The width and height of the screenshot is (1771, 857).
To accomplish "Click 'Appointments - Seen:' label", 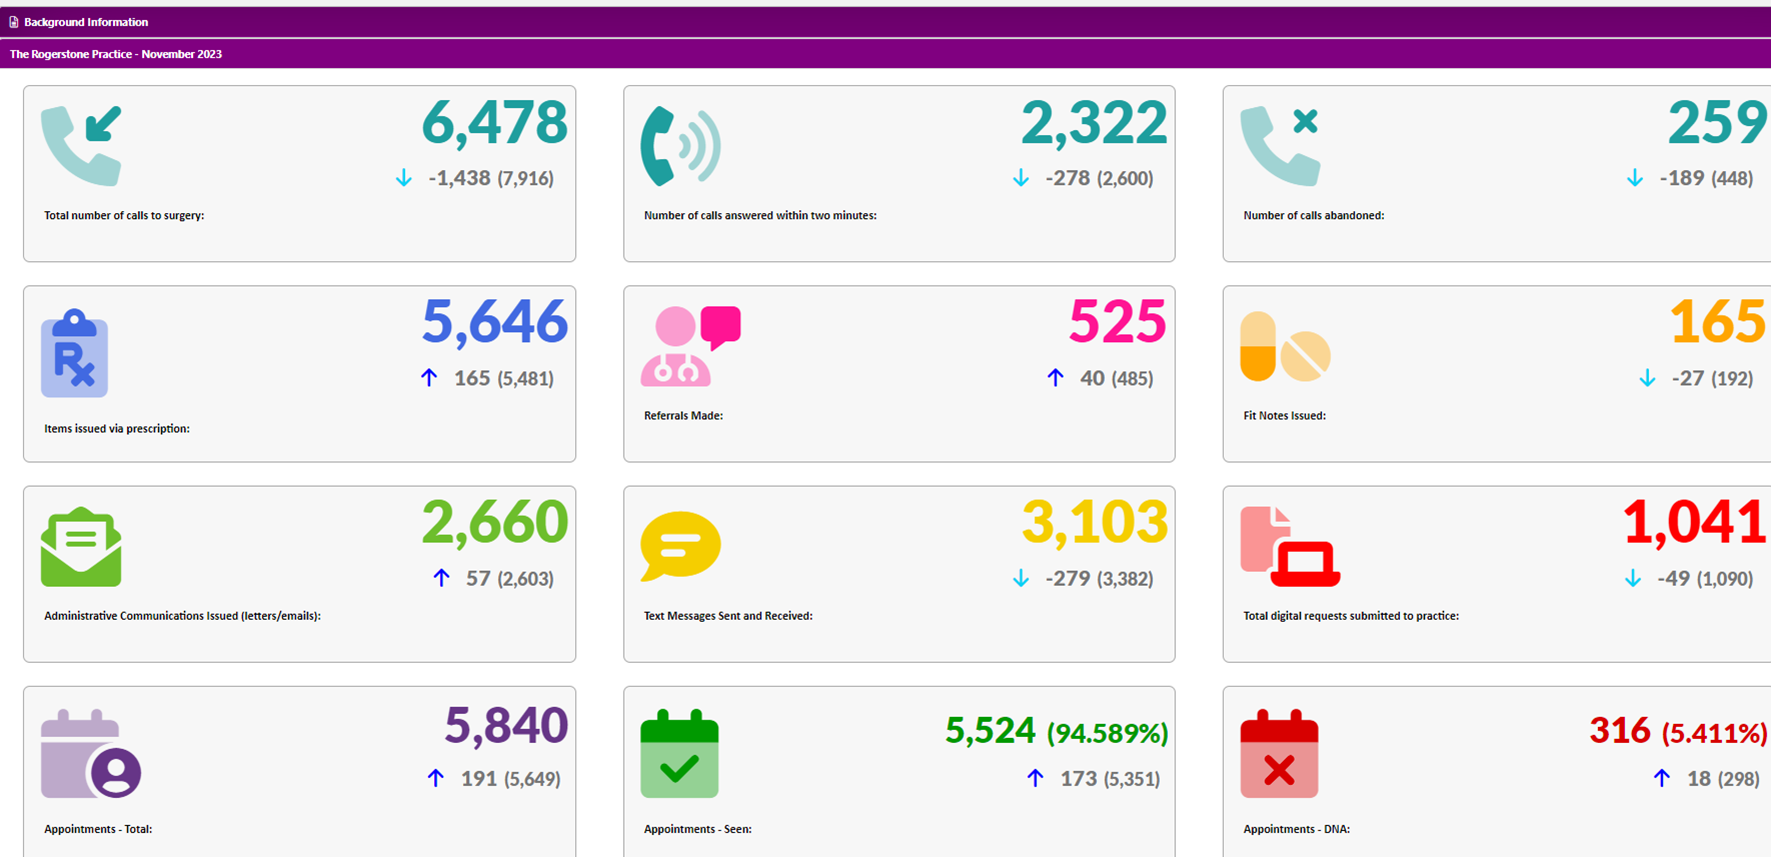I will pos(698,829).
